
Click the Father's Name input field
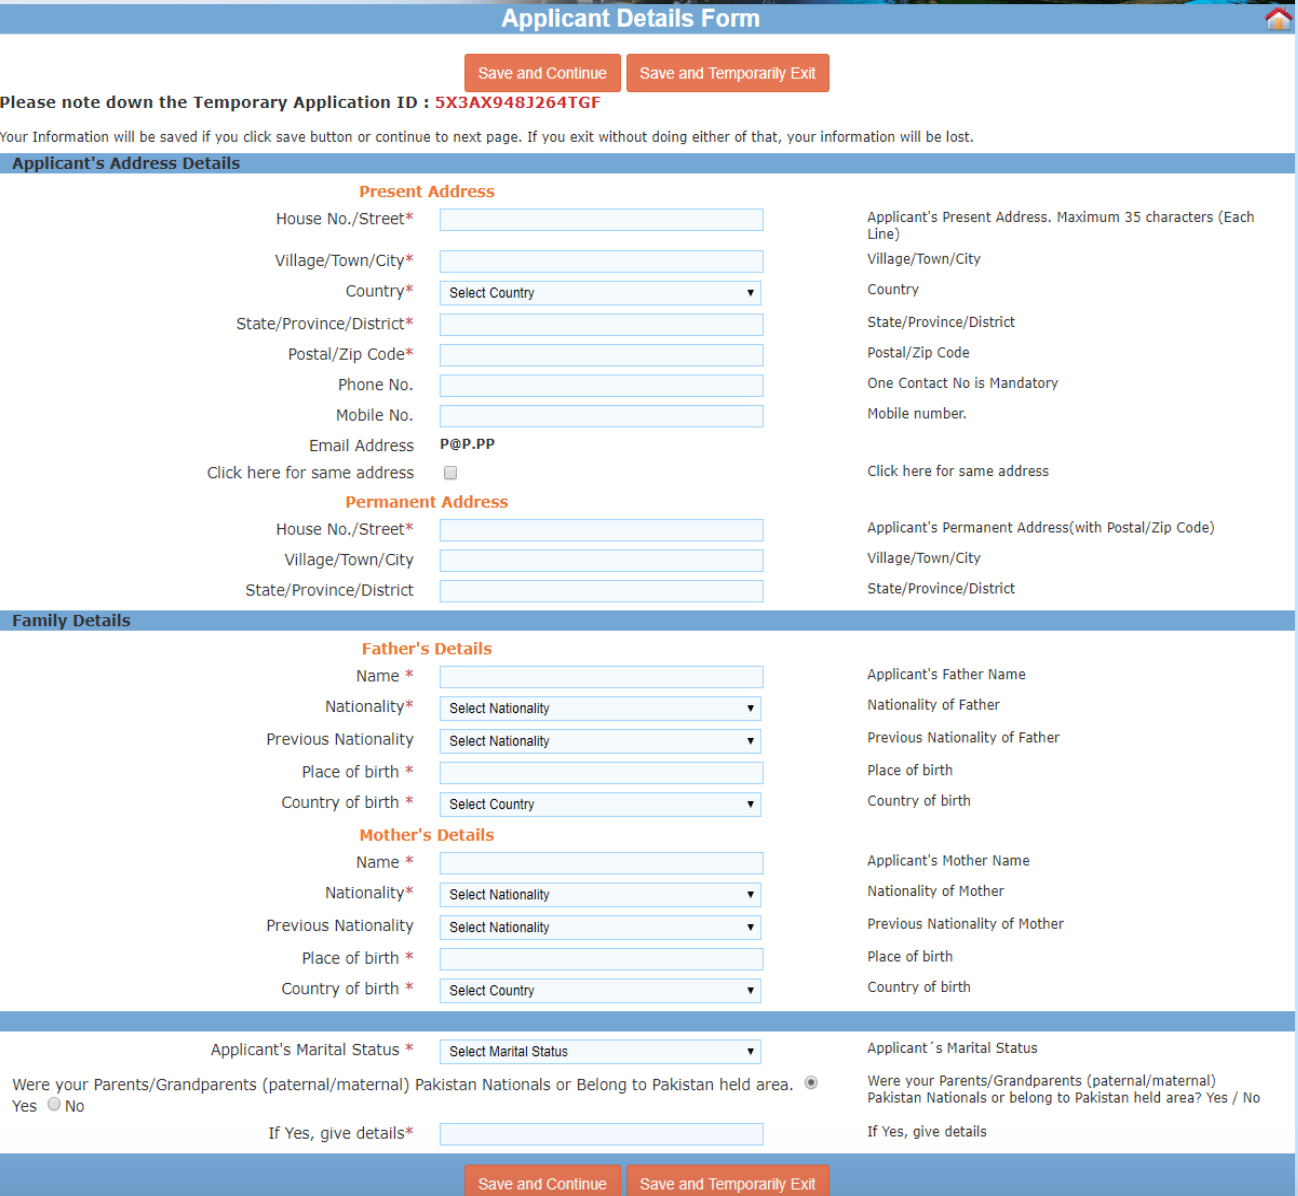point(600,676)
